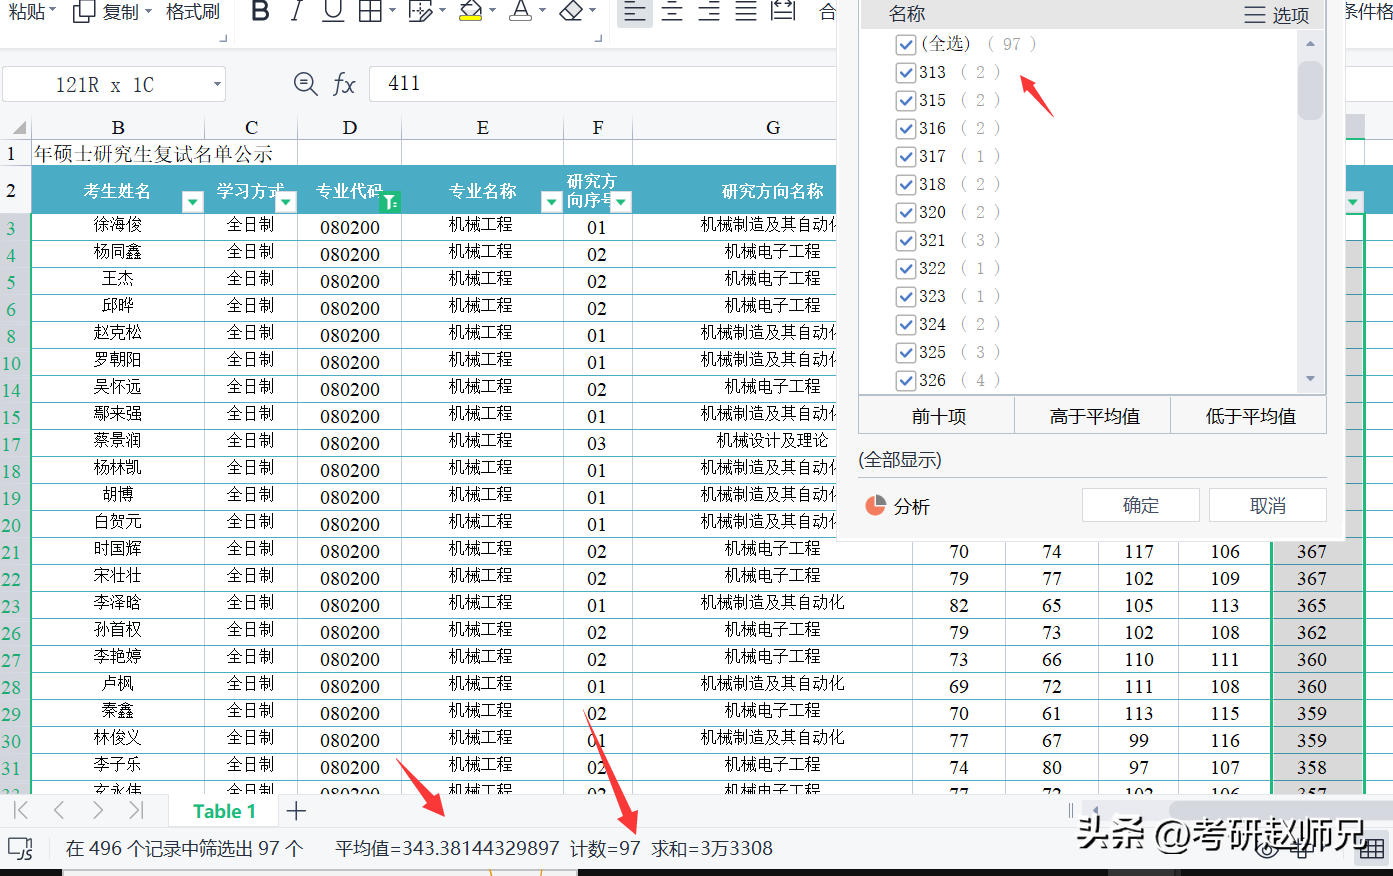Click the eraser clear-format icon
The image size is (1393, 876).
[x=571, y=11]
